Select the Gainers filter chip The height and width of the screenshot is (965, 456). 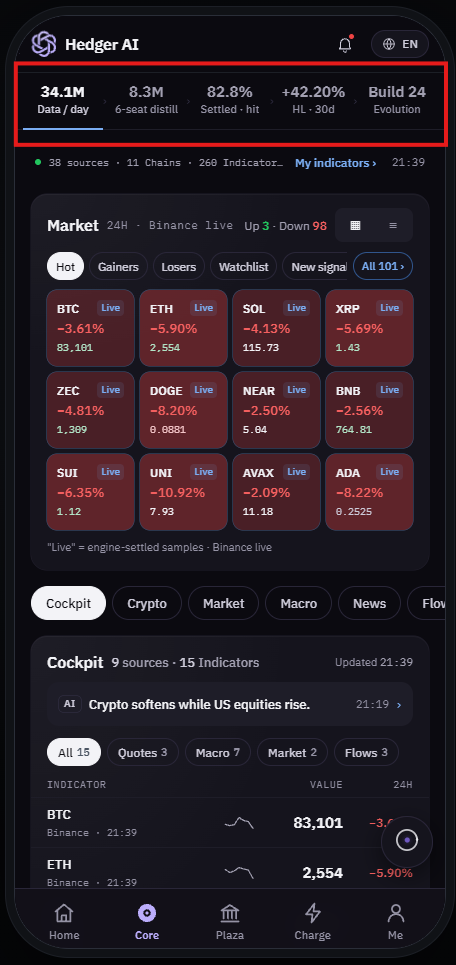(118, 267)
